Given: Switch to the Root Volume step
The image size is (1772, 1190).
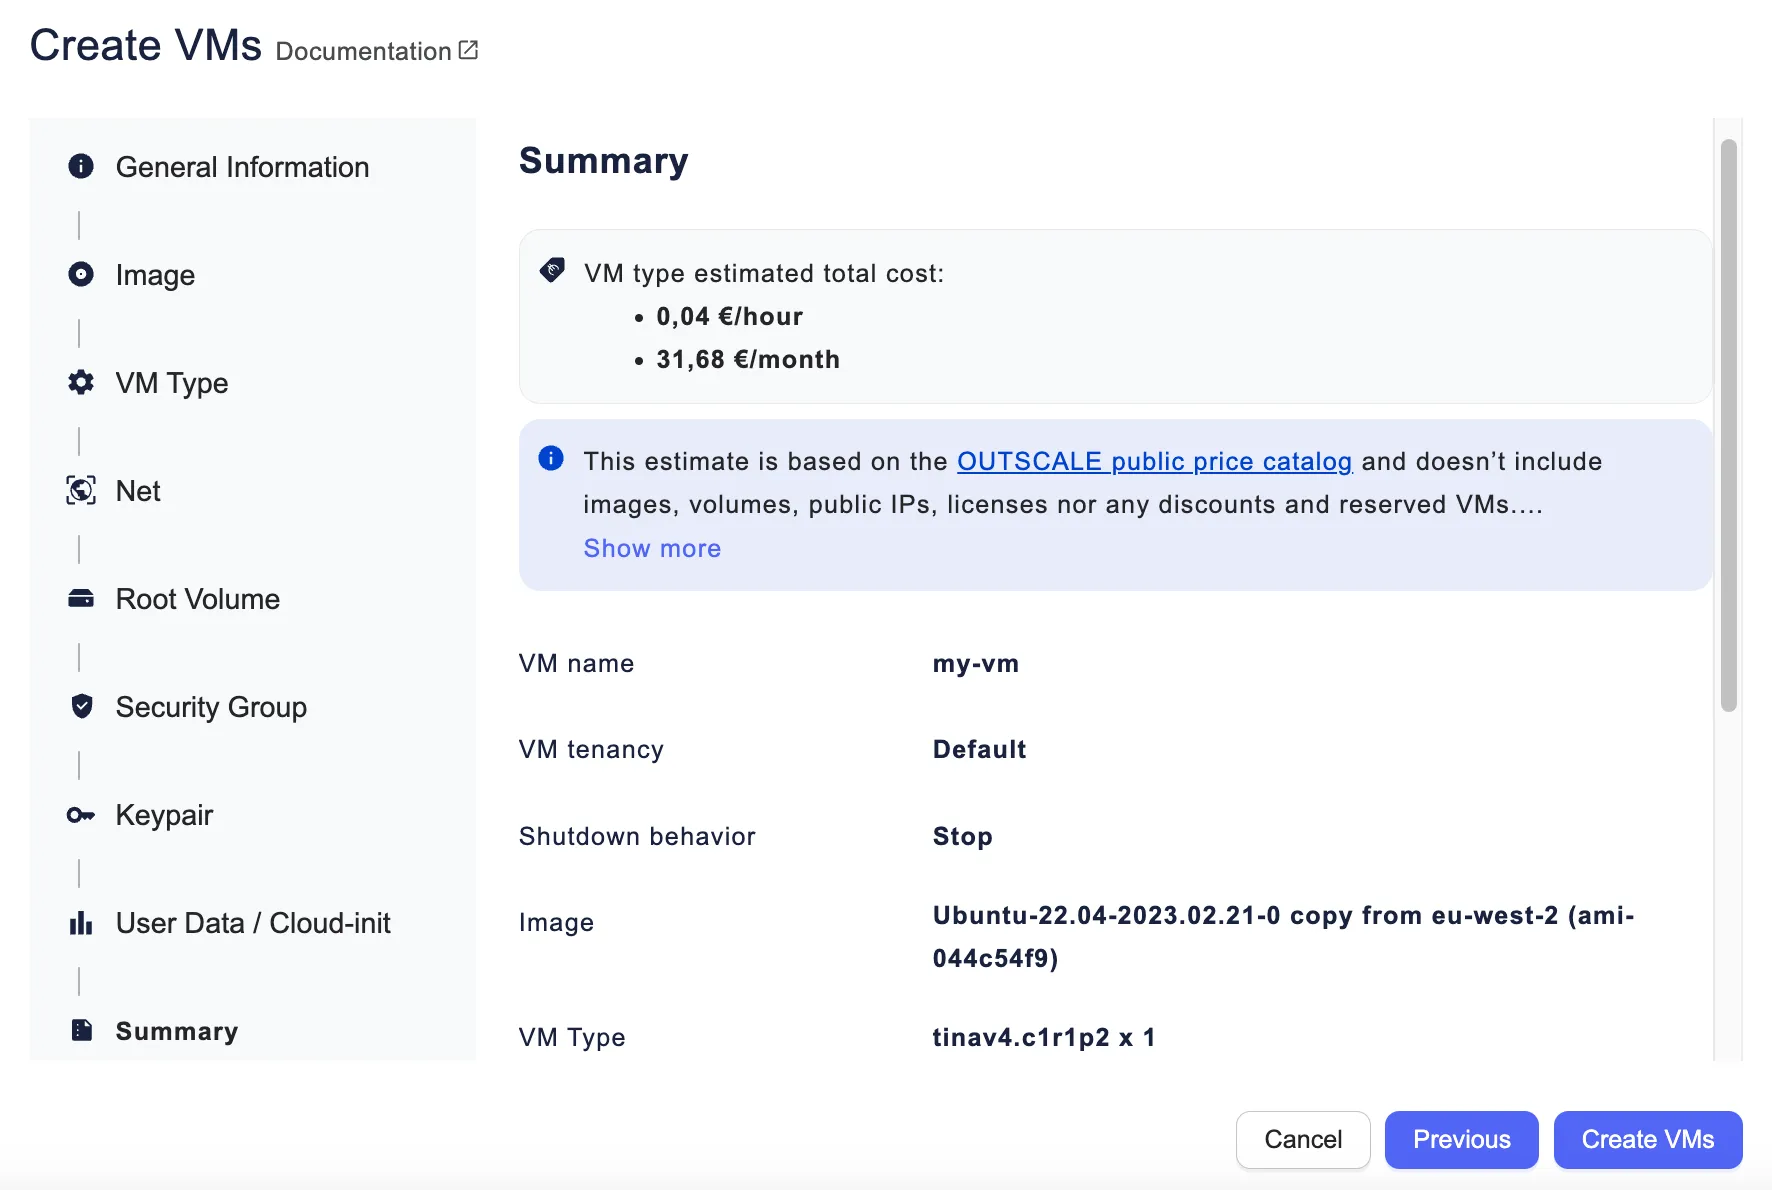Looking at the screenshot, I should click(x=198, y=599).
